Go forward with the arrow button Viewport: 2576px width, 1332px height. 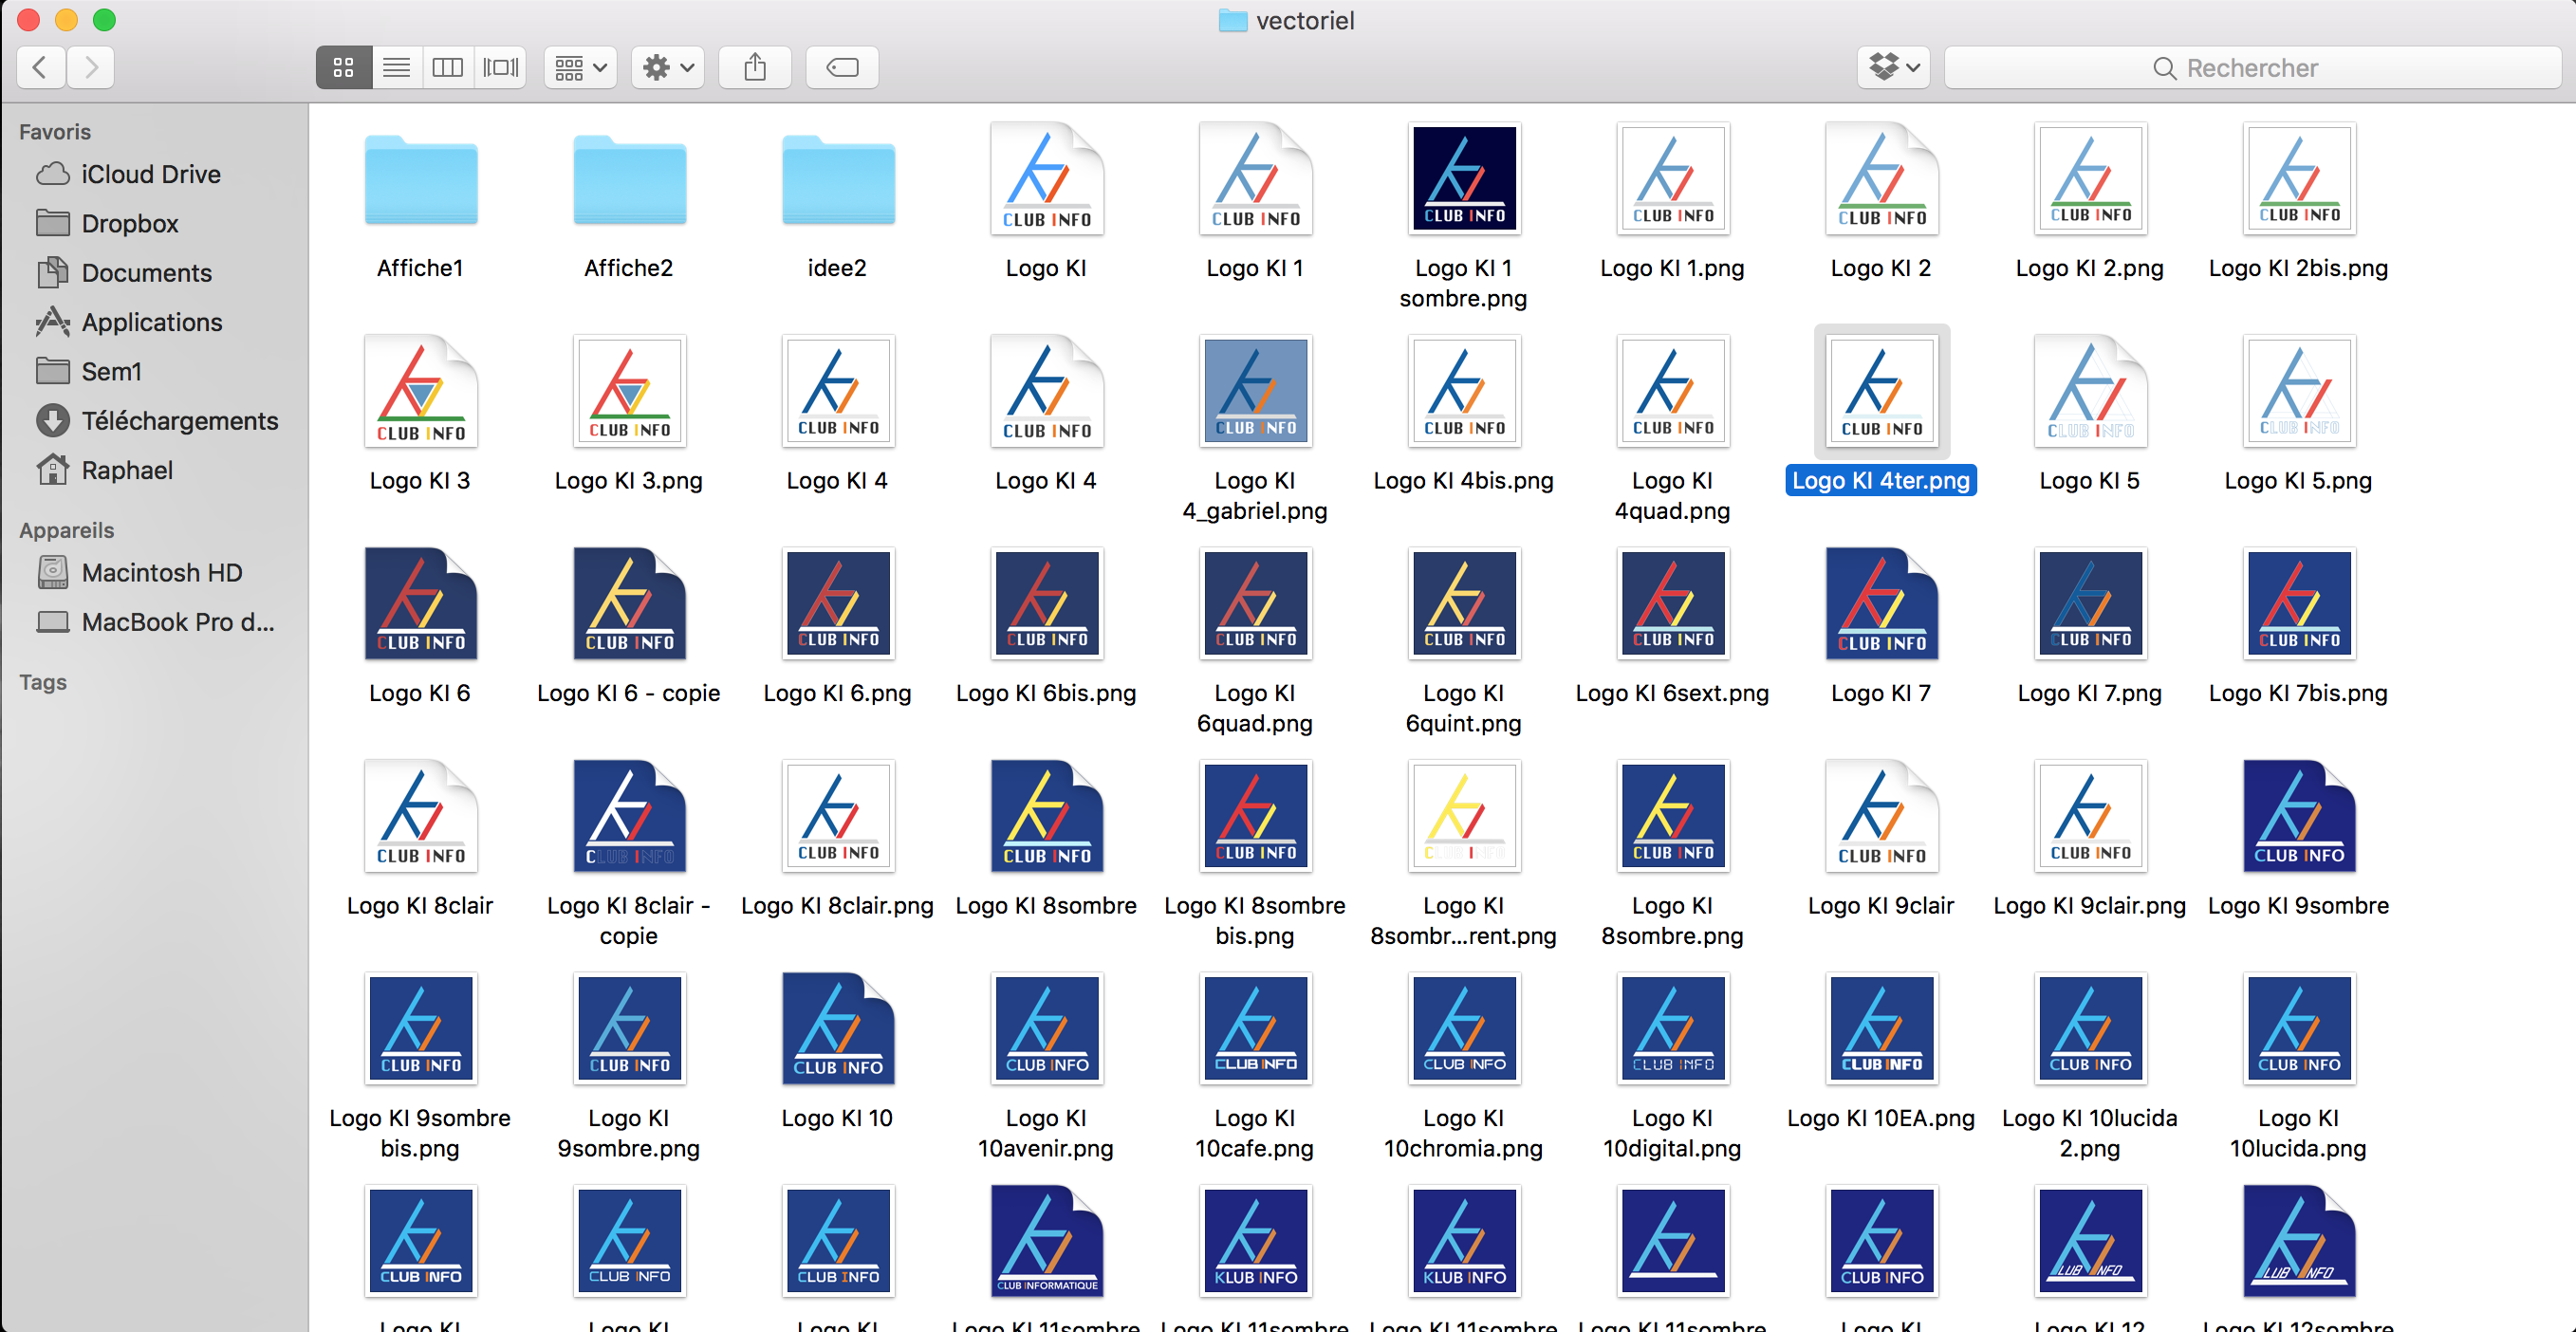91,68
